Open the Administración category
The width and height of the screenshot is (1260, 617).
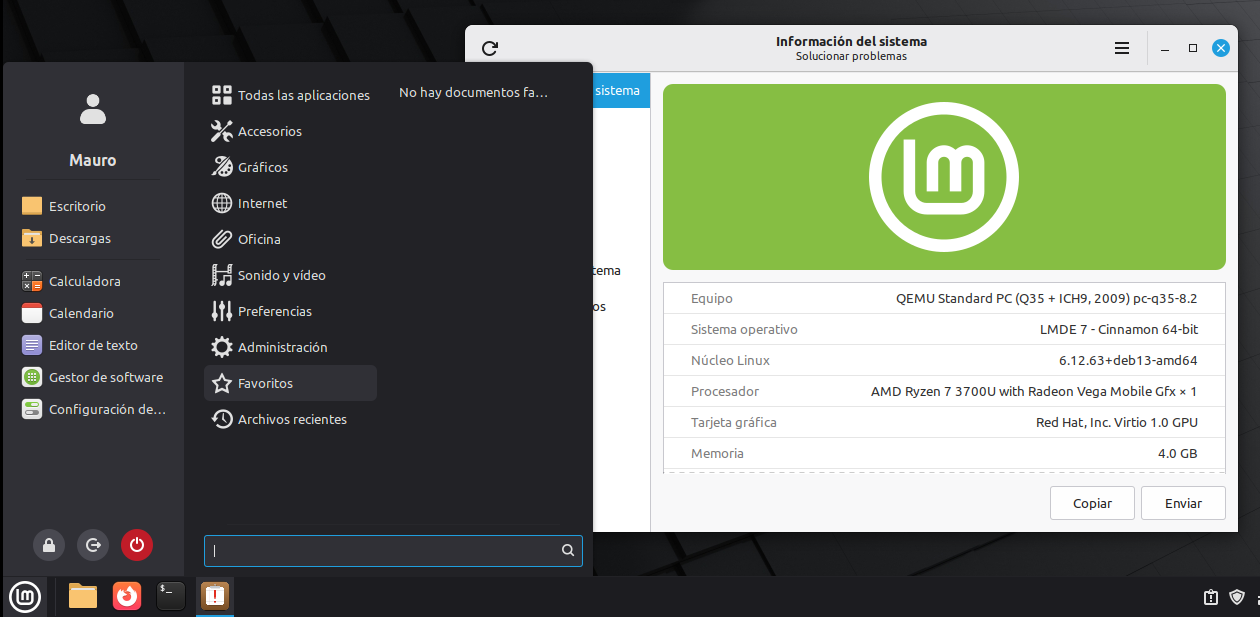click(282, 347)
